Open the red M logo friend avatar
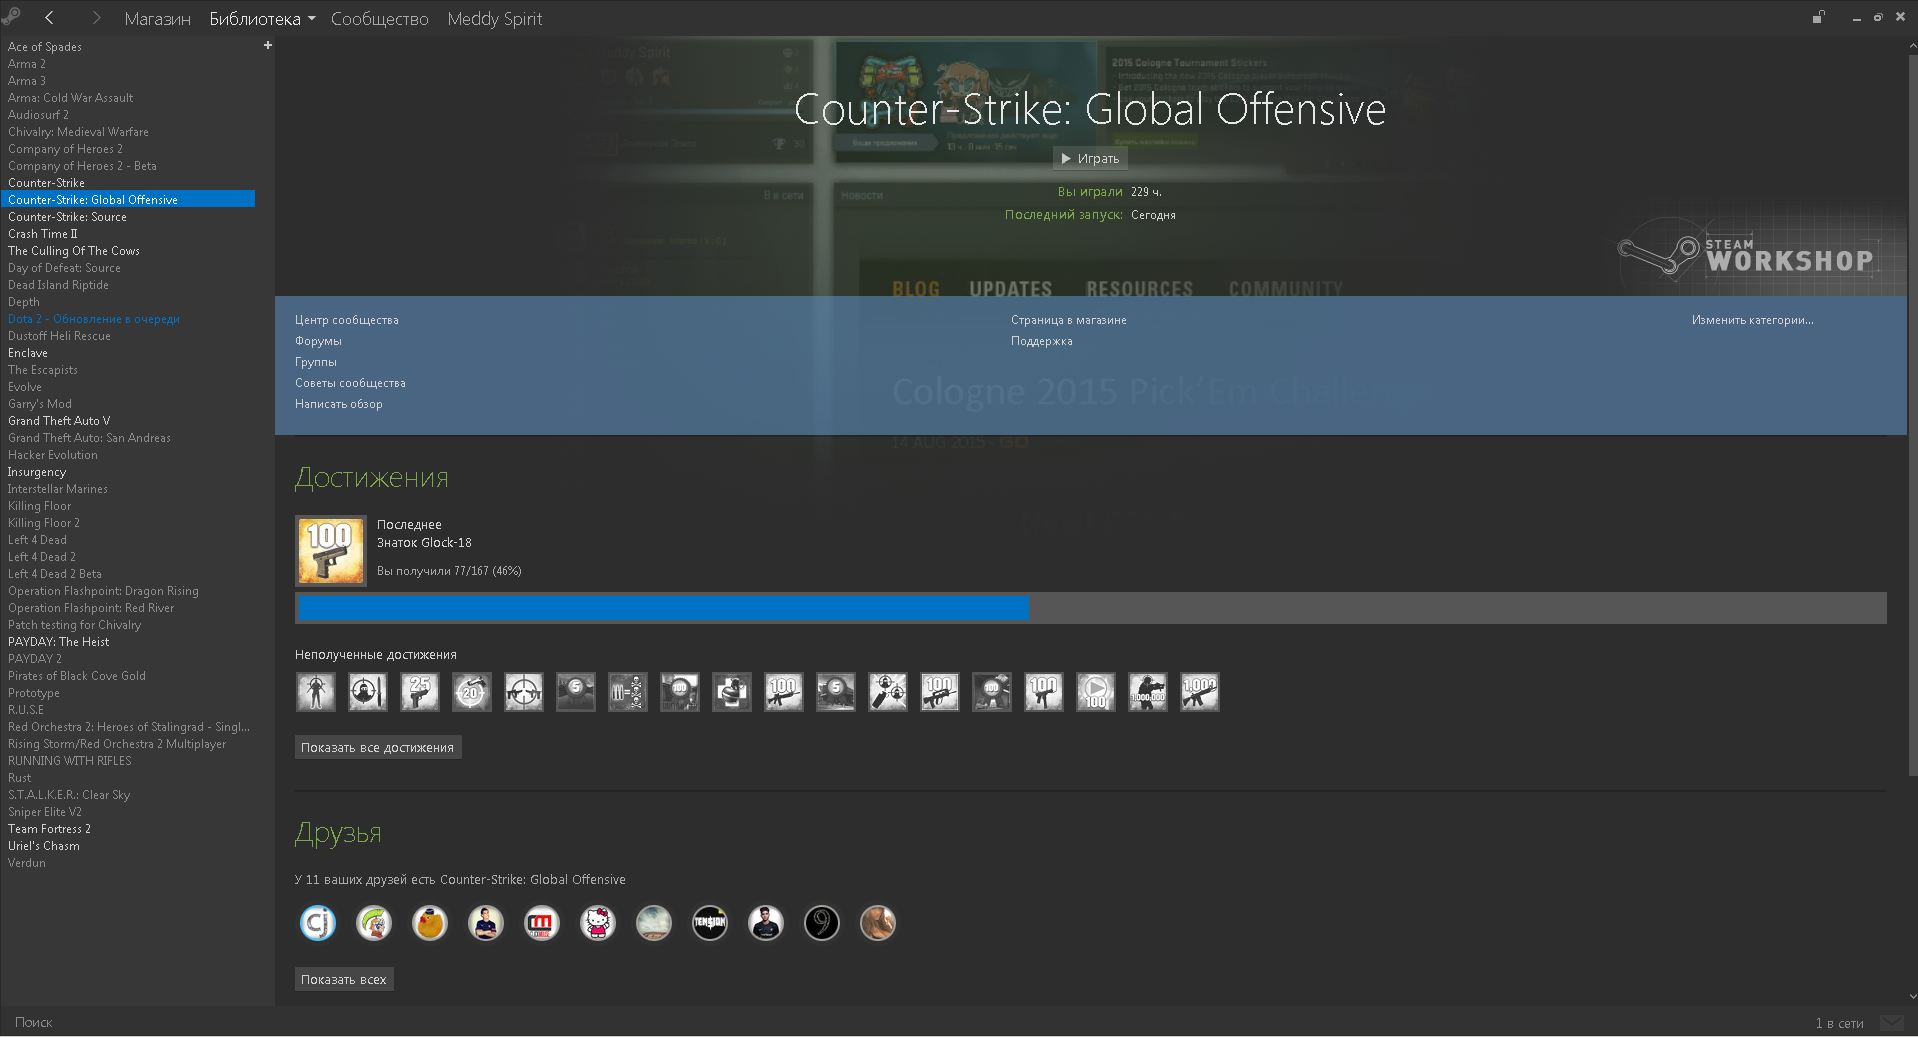 (542, 923)
